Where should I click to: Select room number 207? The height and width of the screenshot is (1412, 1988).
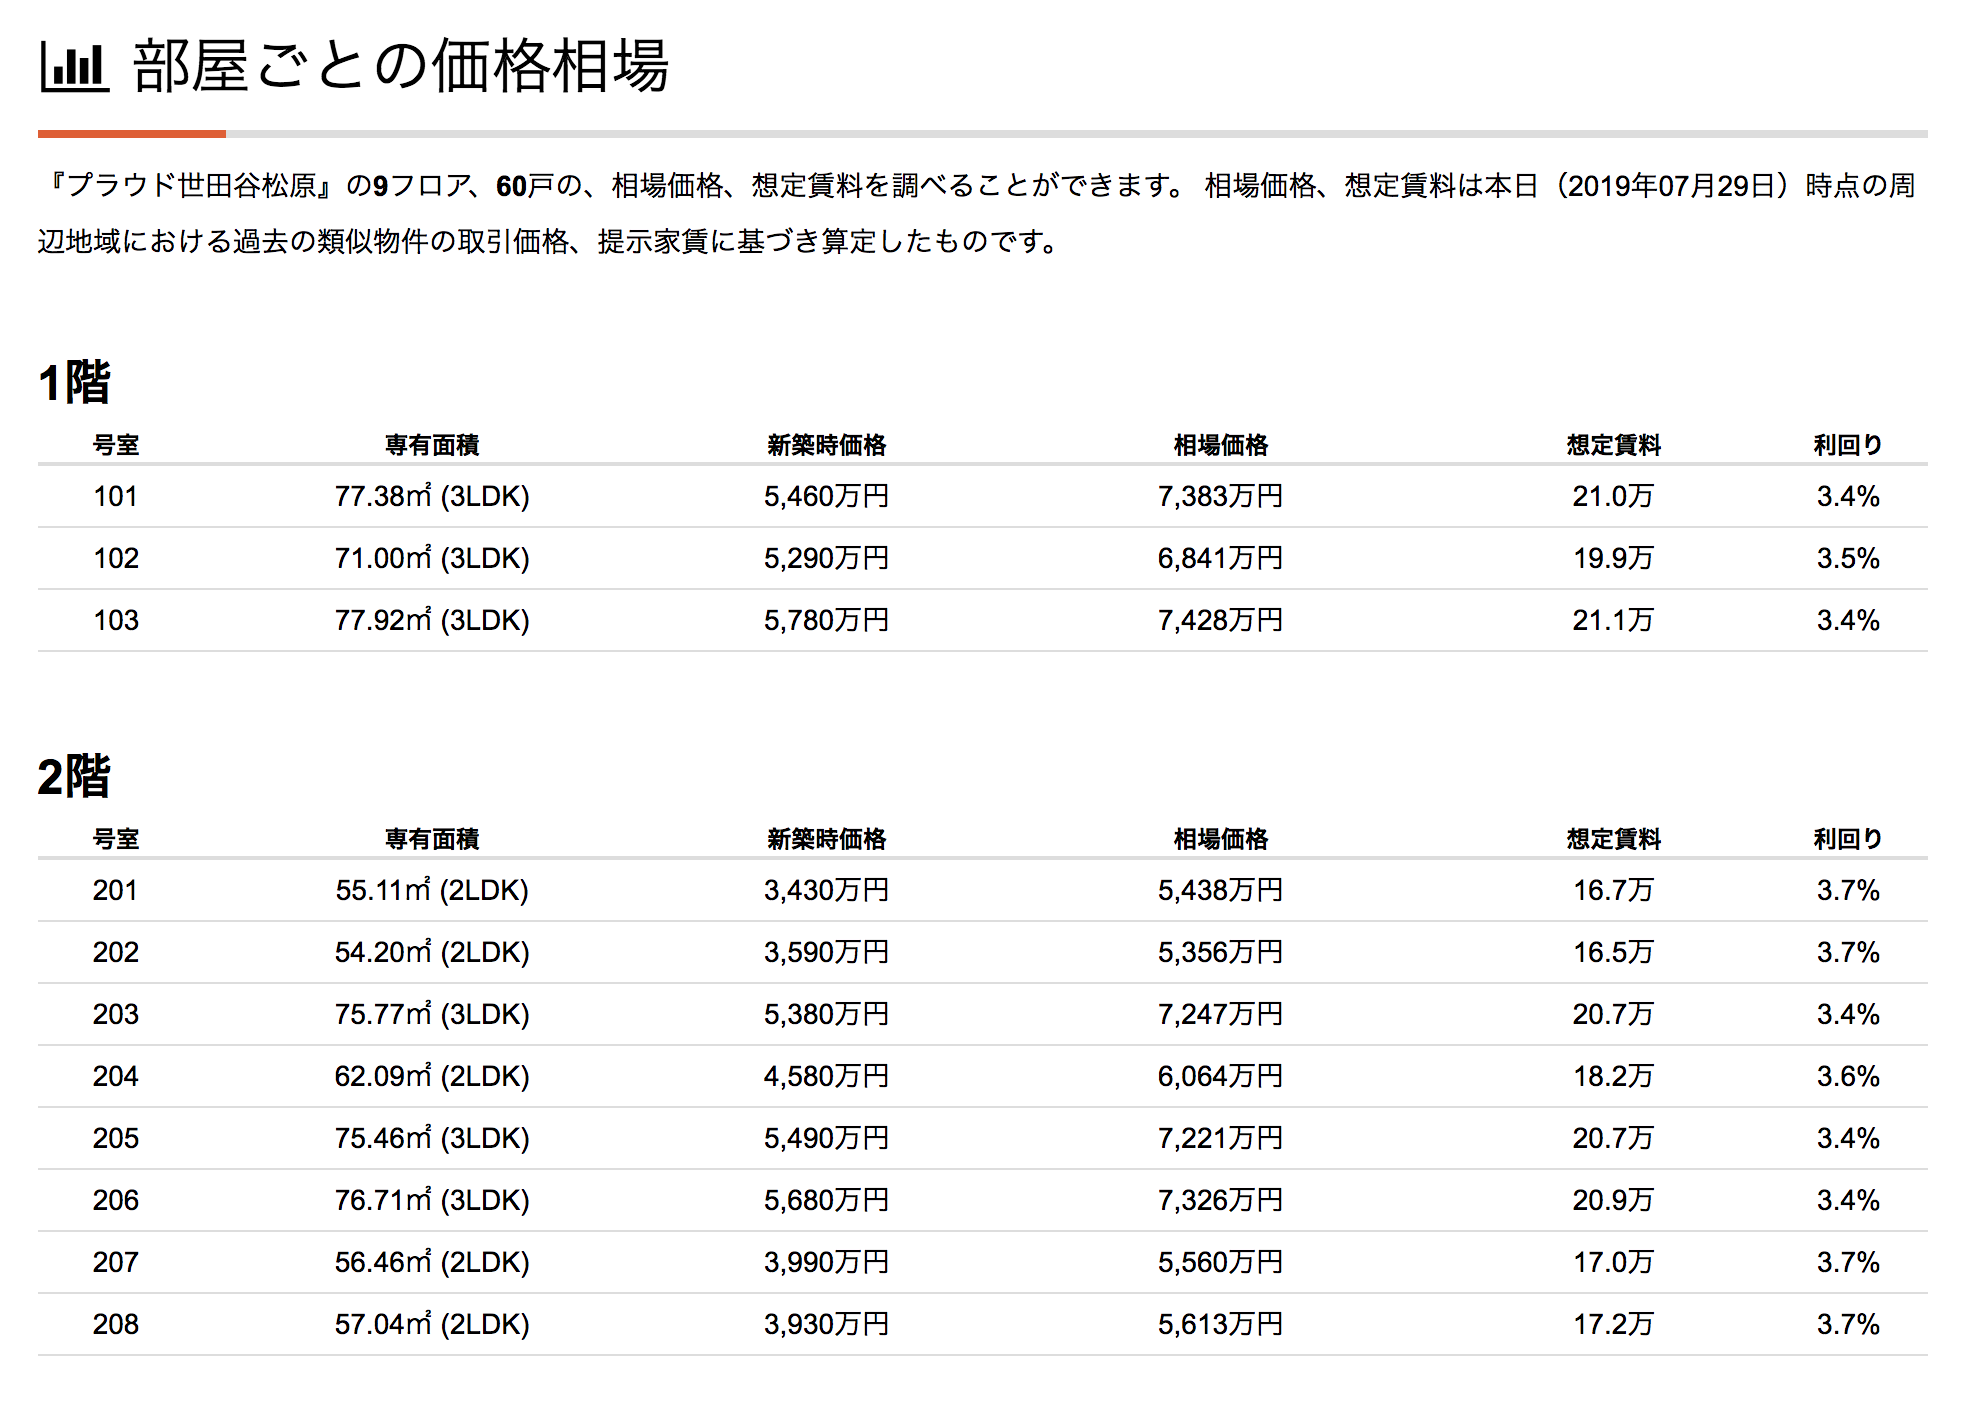(x=115, y=1262)
